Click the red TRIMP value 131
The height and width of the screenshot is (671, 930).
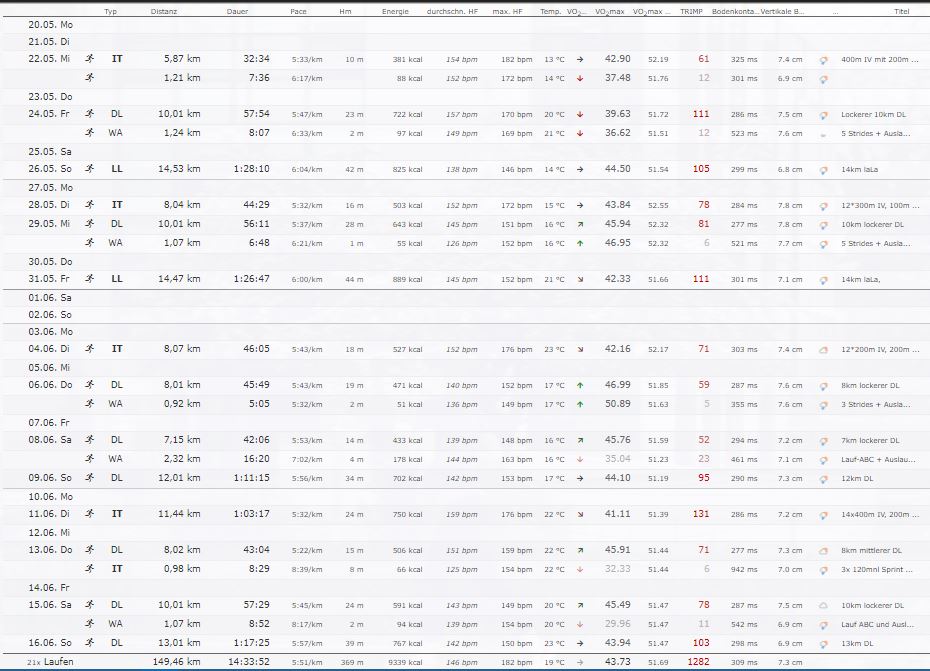click(x=701, y=514)
